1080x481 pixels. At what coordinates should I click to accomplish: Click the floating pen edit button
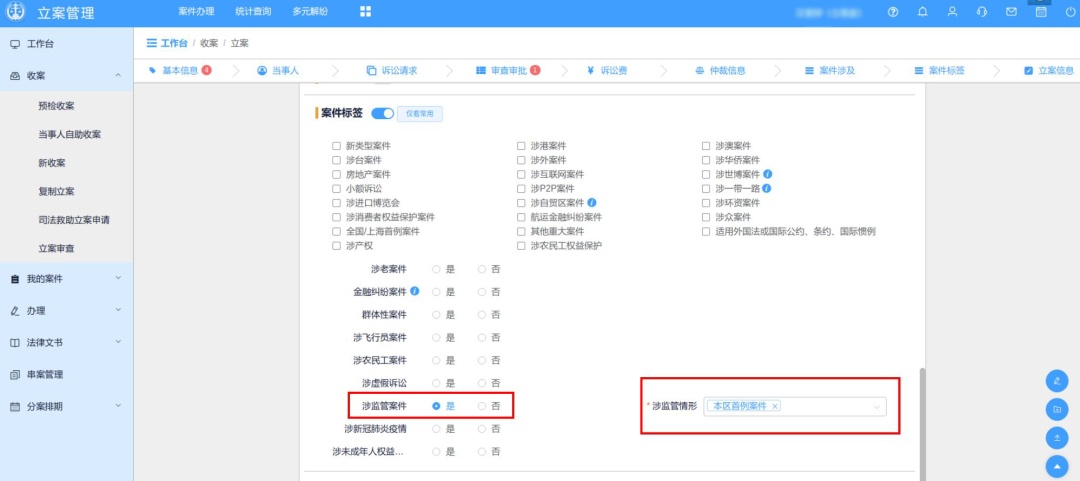tap(1057, 381)
